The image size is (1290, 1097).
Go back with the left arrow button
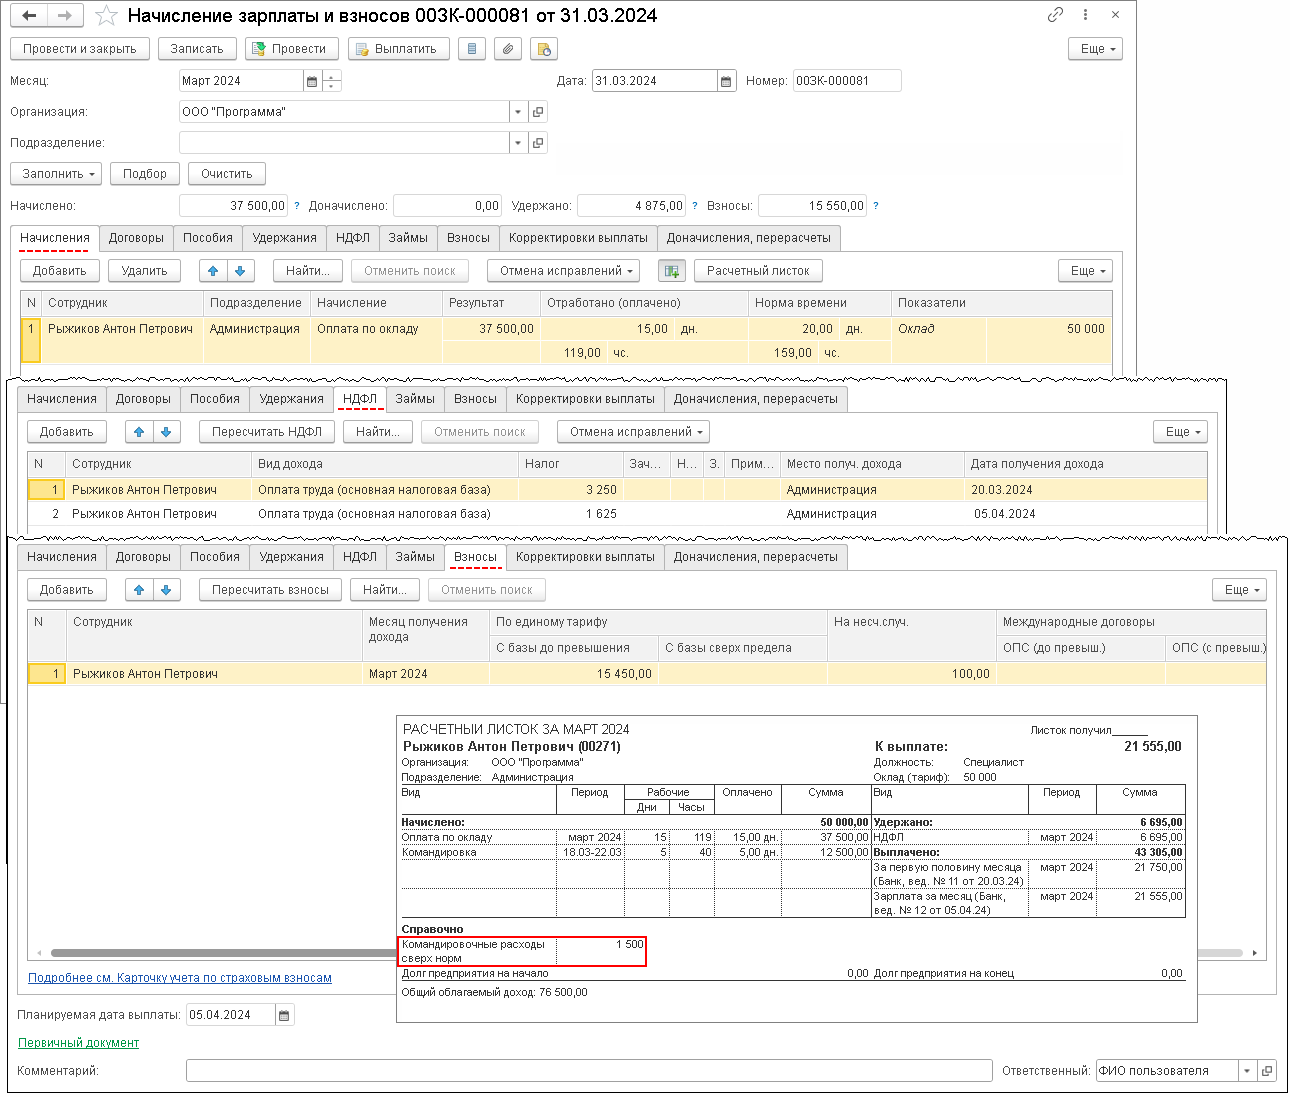[29, 16]
